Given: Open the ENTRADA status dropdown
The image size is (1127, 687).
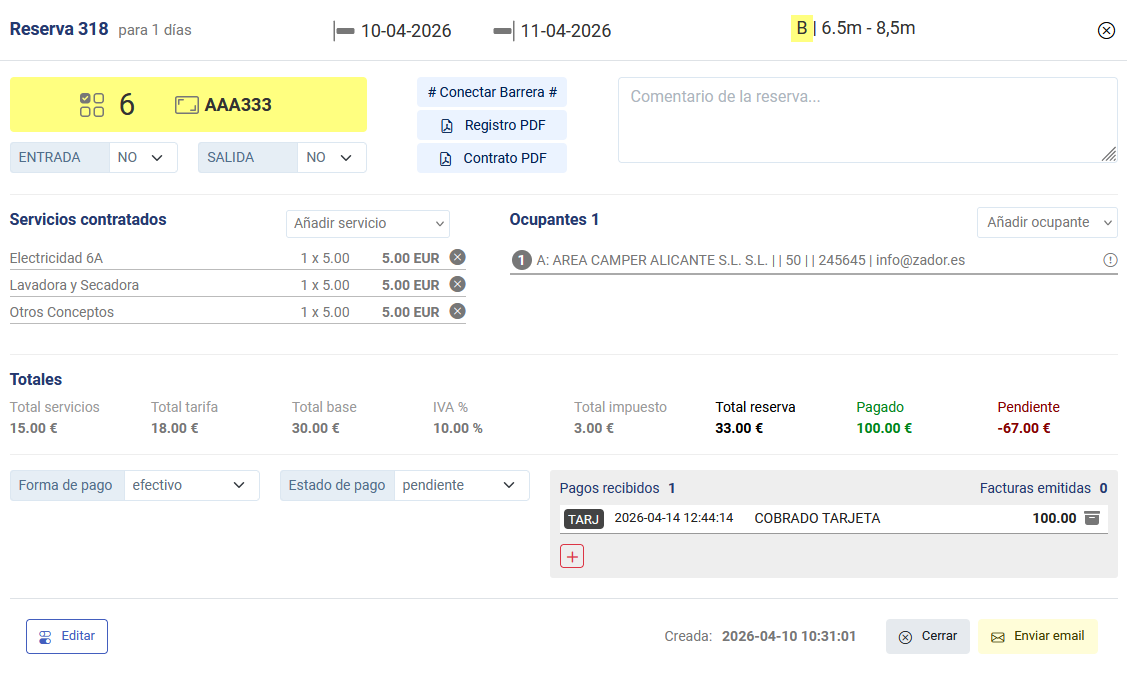Looking at the screenshot, I should click(143, 157).
